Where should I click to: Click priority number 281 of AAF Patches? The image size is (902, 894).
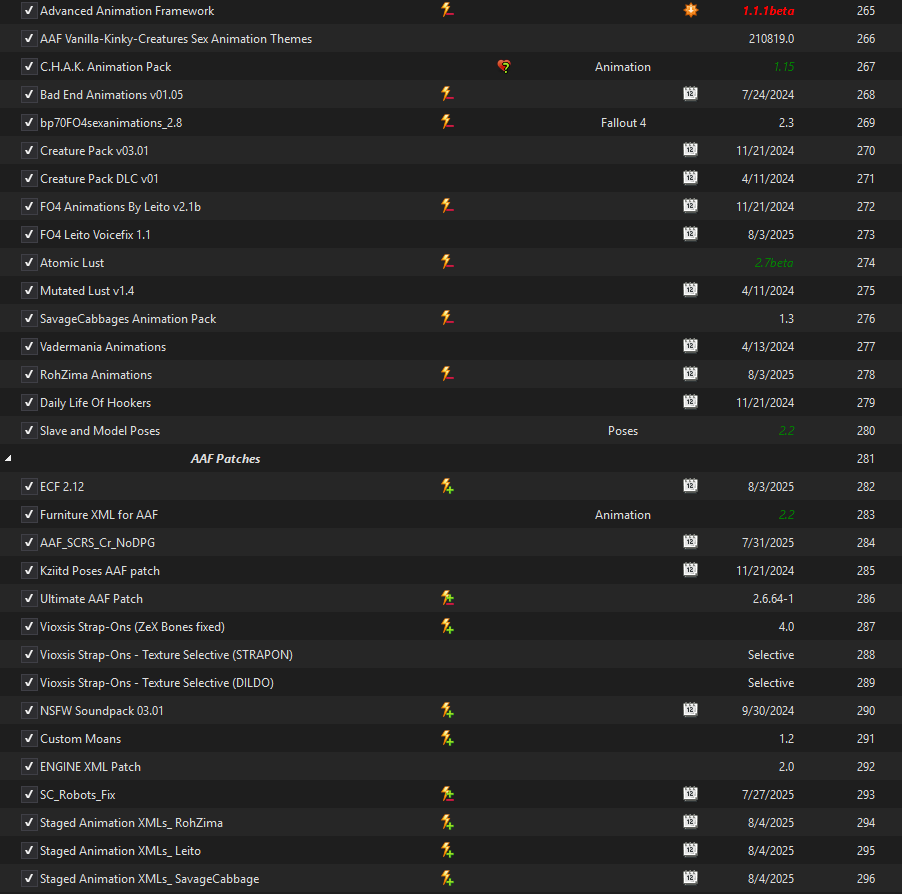[x=865, y=459]
